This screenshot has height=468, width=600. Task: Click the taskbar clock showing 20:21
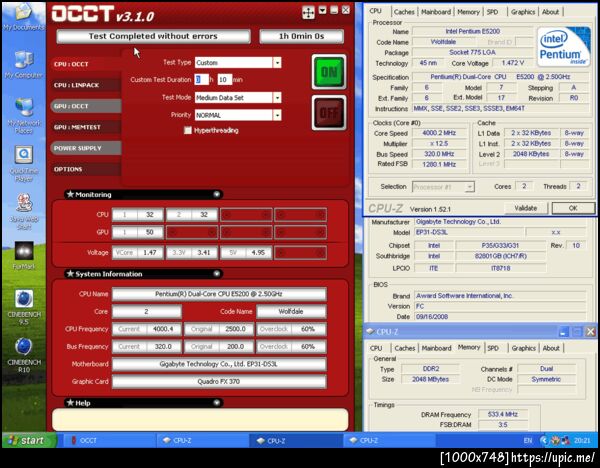click(x=582, y=441)
